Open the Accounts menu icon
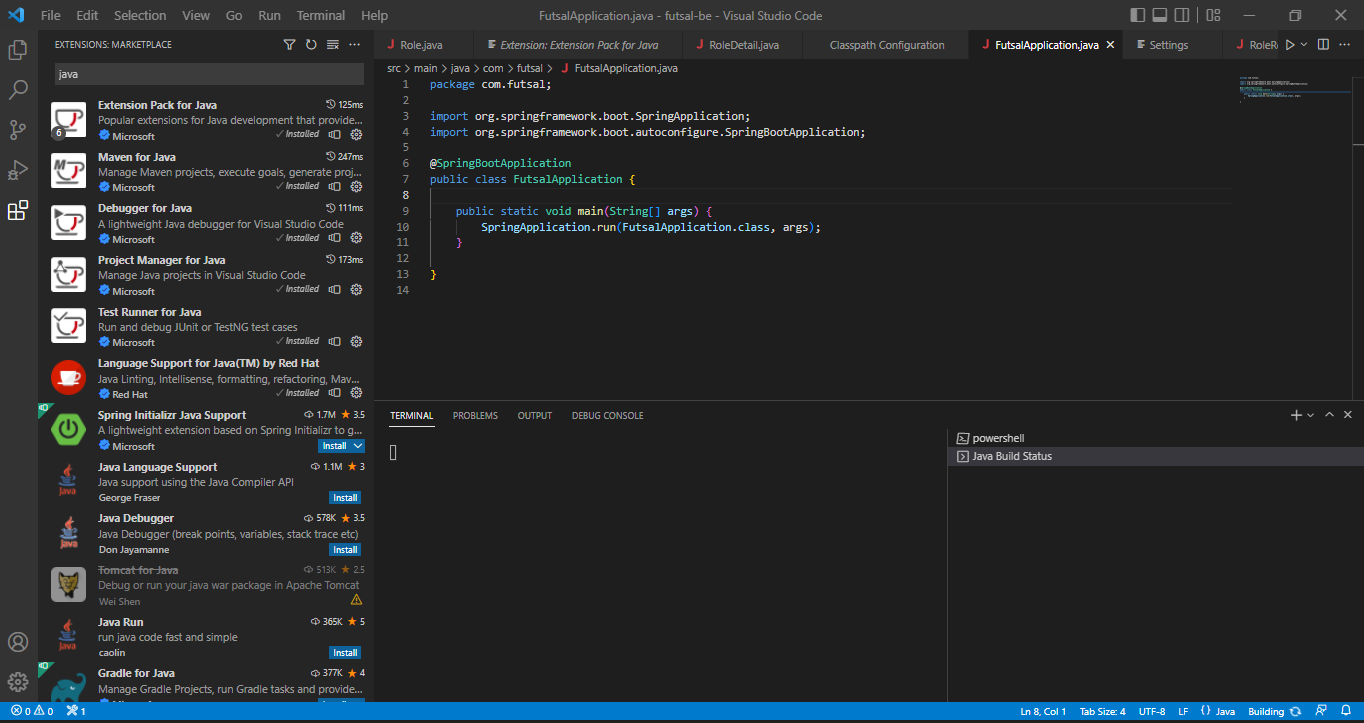Screen dimensions: 1364x723 tap(18, 642)
